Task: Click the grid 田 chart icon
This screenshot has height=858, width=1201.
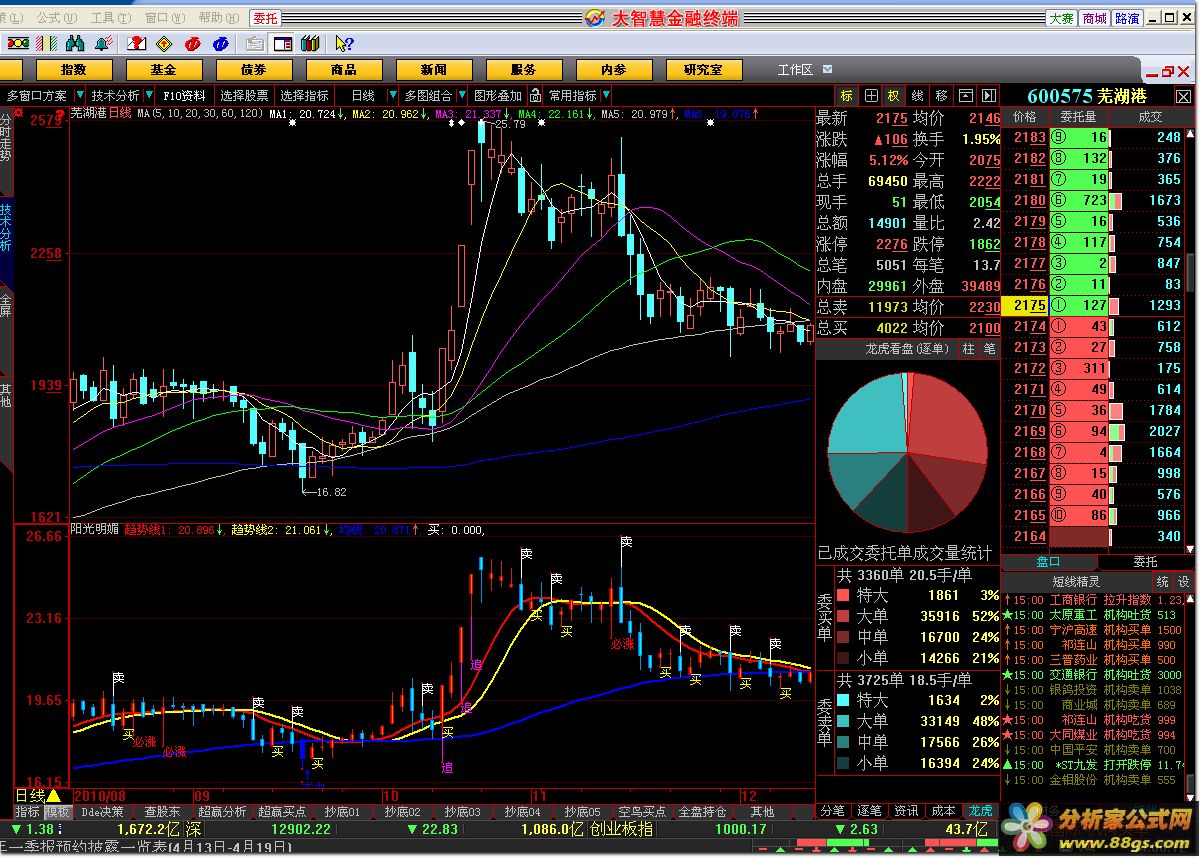Action: point(871,96)
